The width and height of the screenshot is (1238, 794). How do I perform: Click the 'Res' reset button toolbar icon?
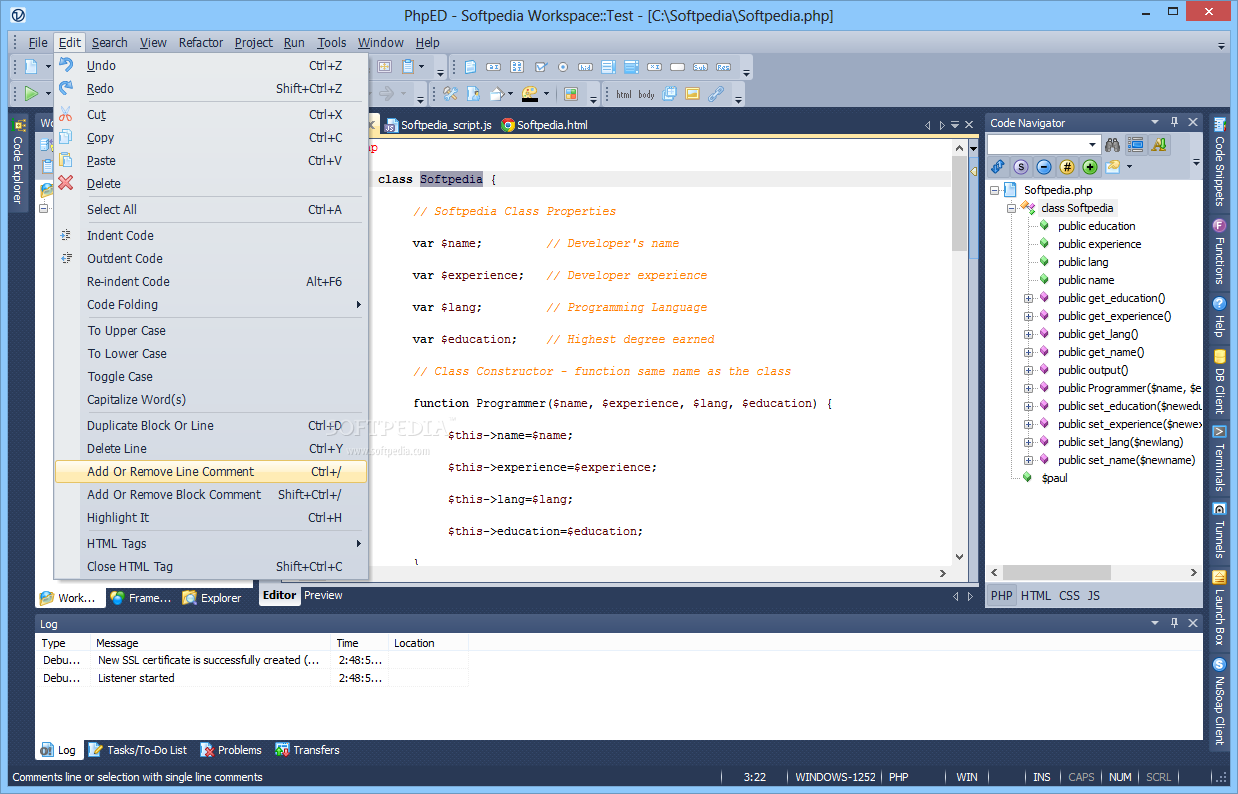723,67
